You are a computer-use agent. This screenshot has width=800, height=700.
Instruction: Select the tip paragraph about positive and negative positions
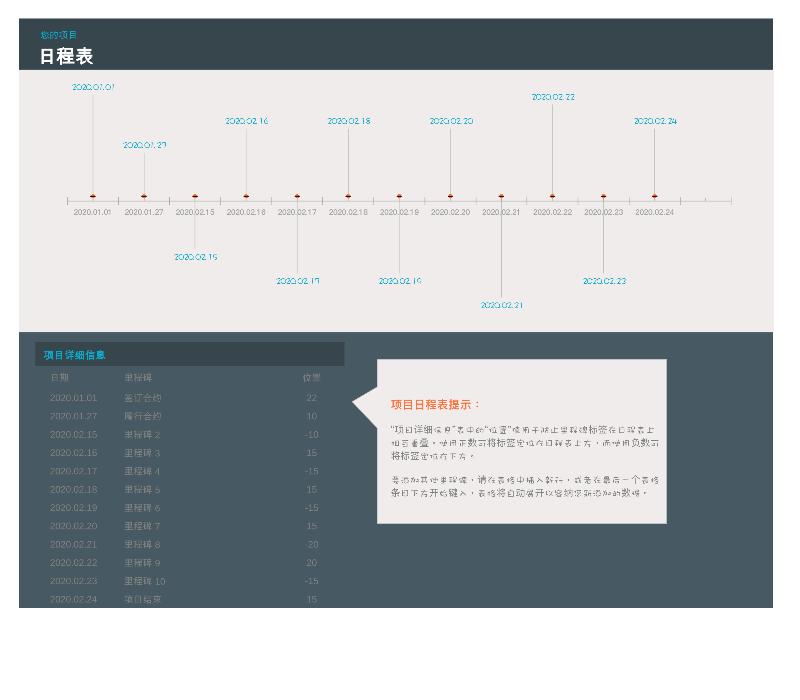(525, 443)
